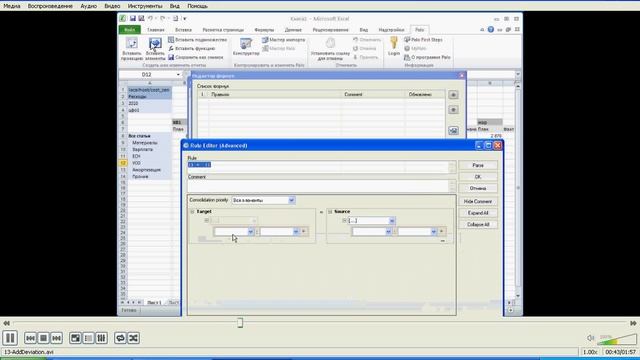Open the Palo Конструктор modeller icon
This screenshot has height=360, width=640.
(x=246, y=47)
